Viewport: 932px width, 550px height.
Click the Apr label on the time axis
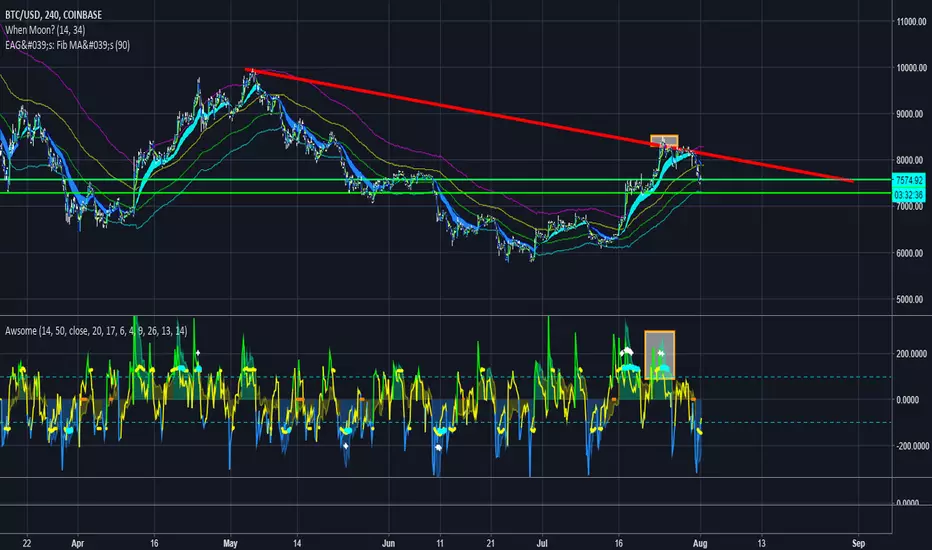[77, 543]
